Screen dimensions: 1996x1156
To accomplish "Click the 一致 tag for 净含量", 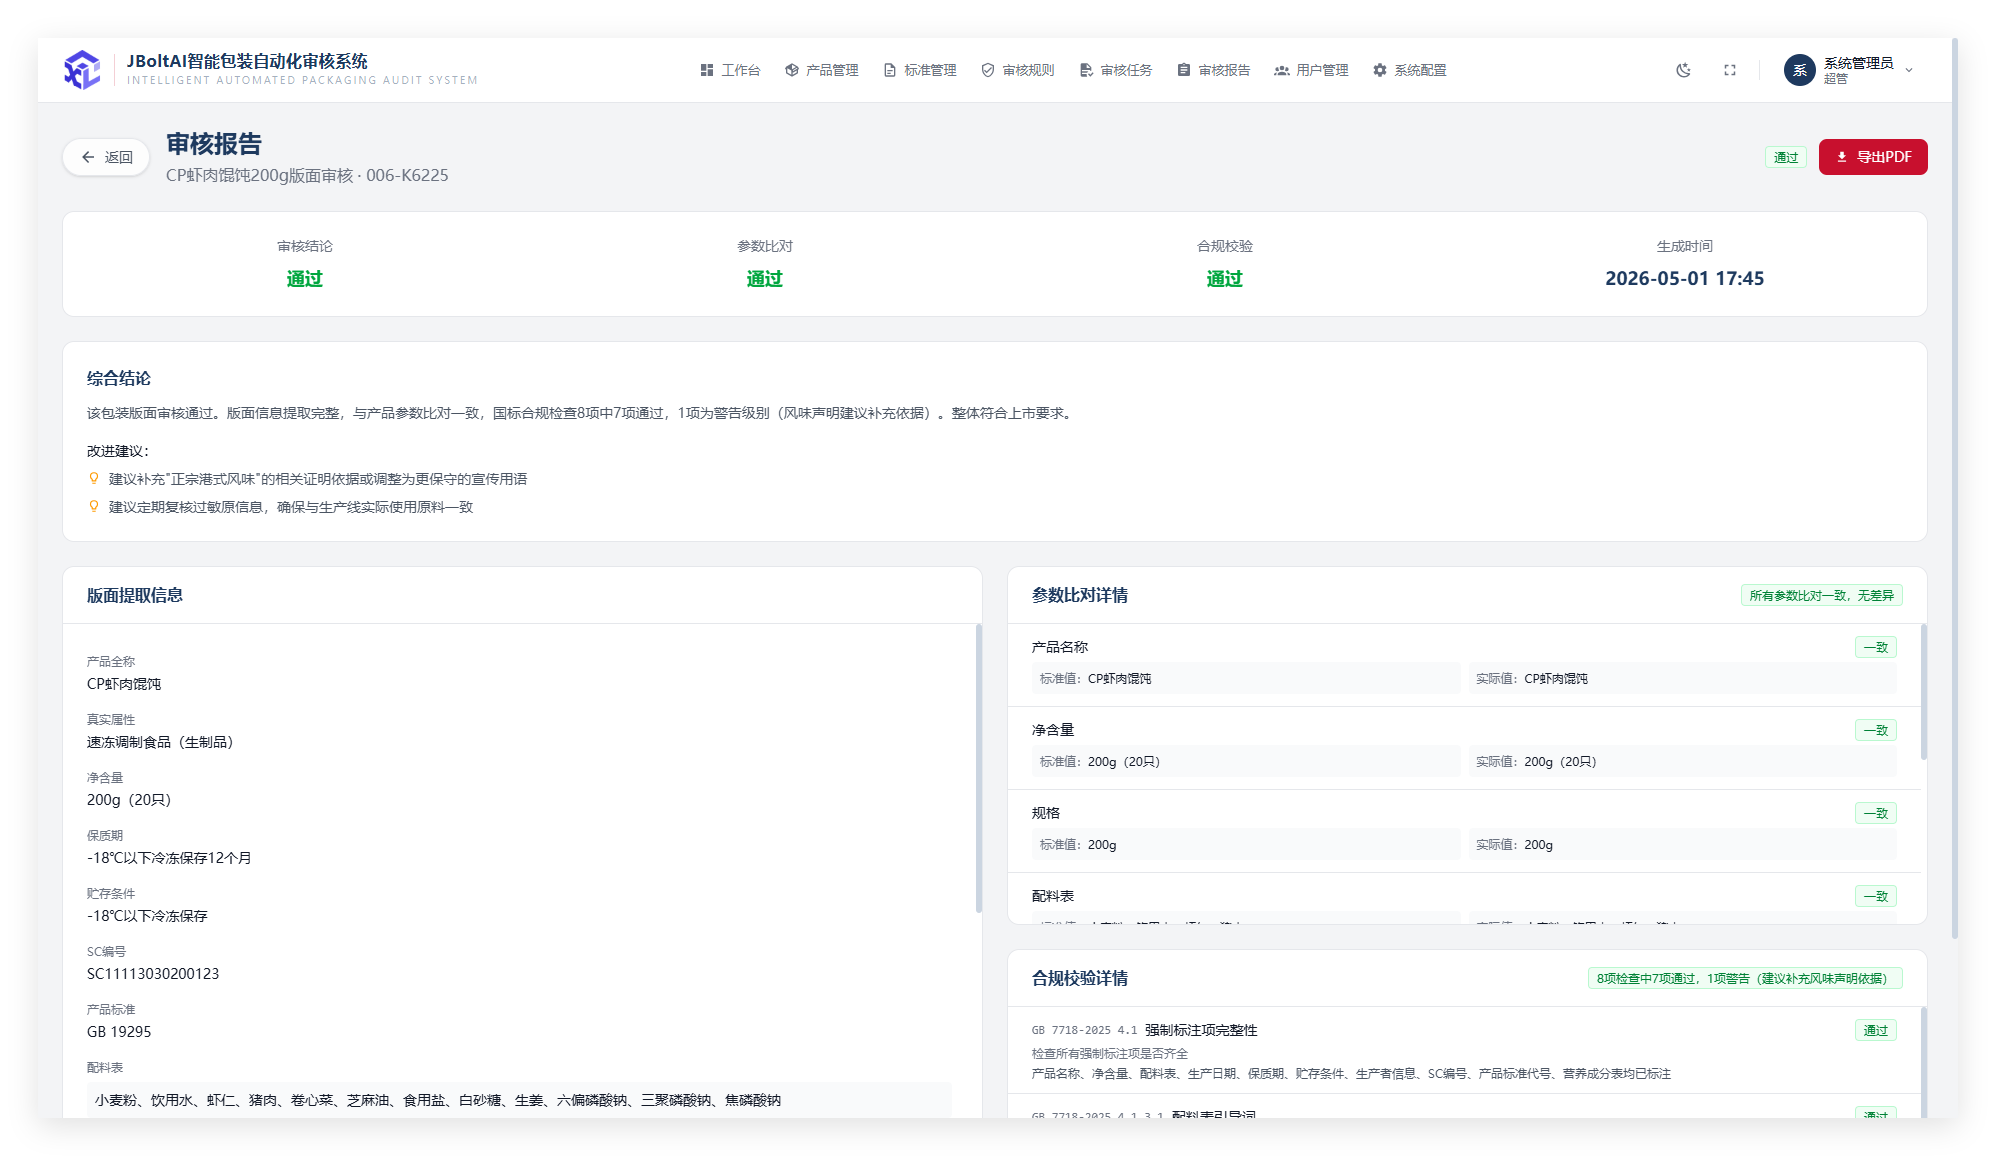I will 1876,730.
